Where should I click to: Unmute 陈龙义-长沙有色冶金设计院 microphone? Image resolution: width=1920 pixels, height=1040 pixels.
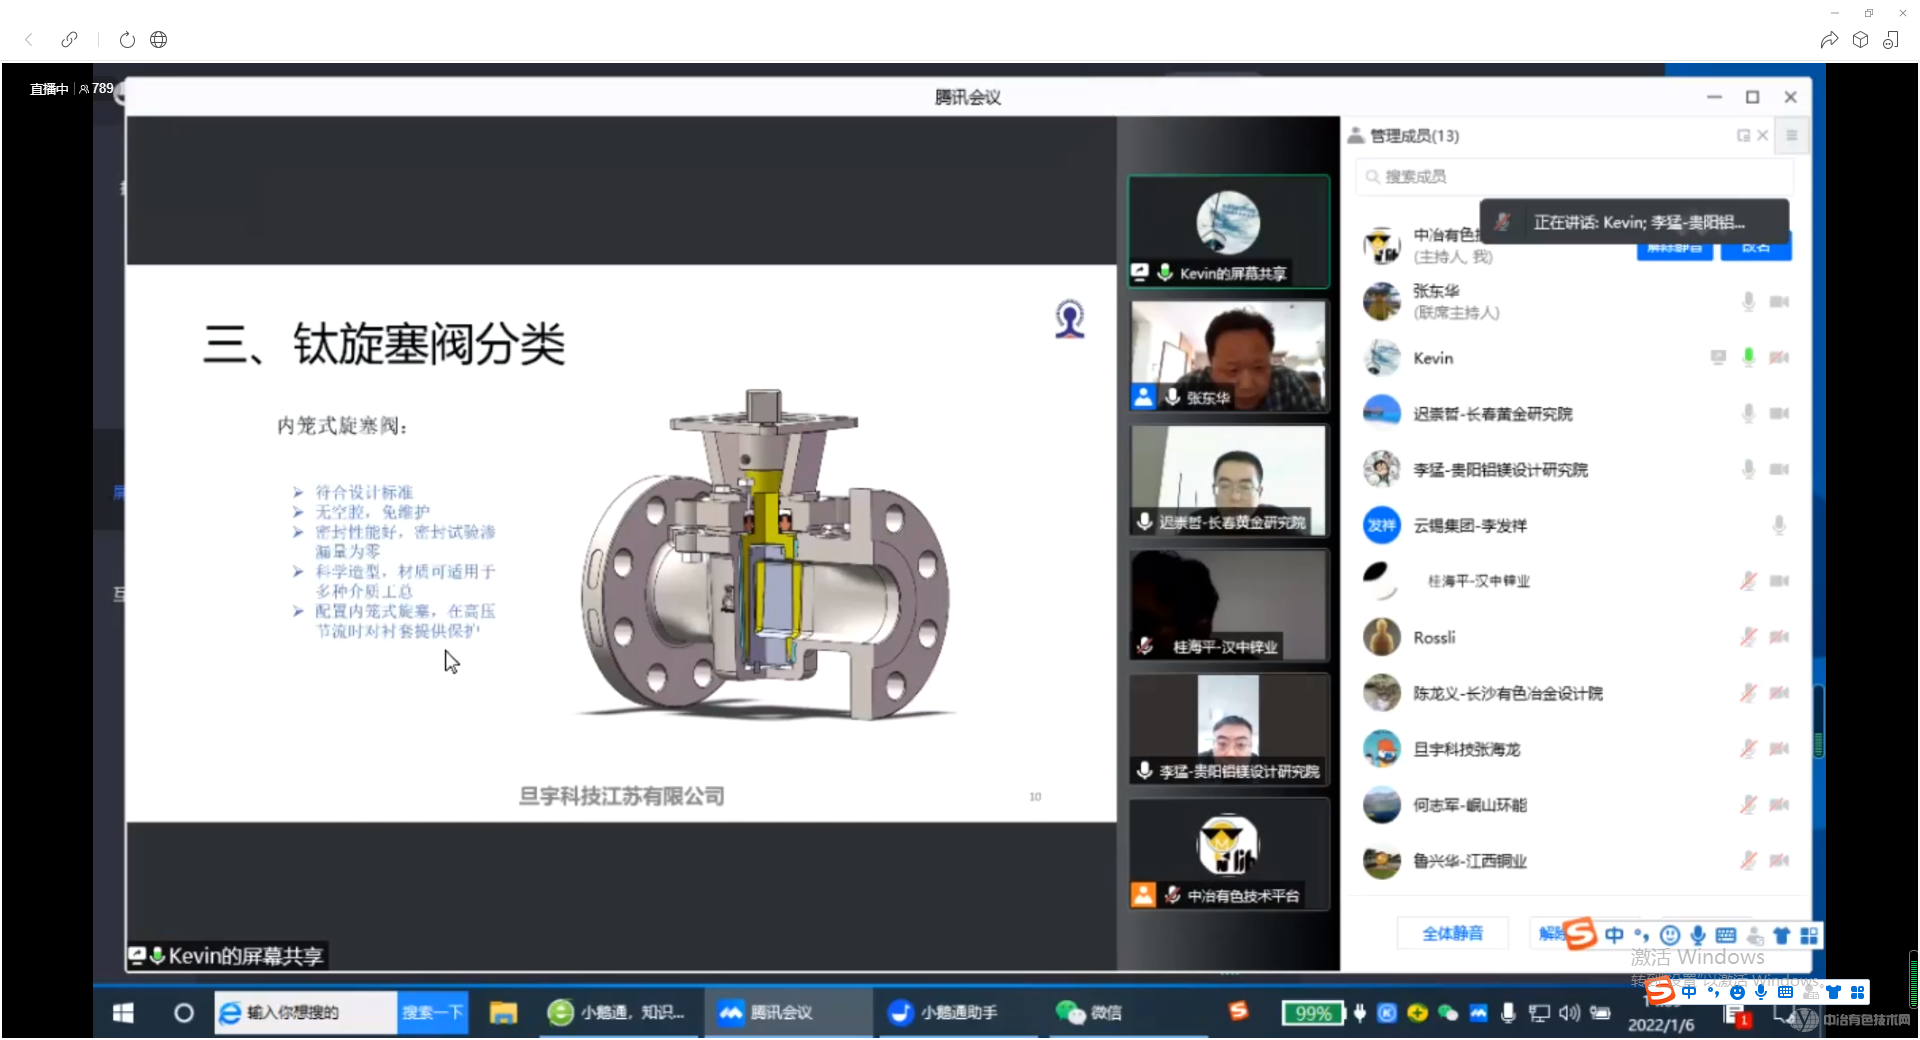pos(1748,693)
